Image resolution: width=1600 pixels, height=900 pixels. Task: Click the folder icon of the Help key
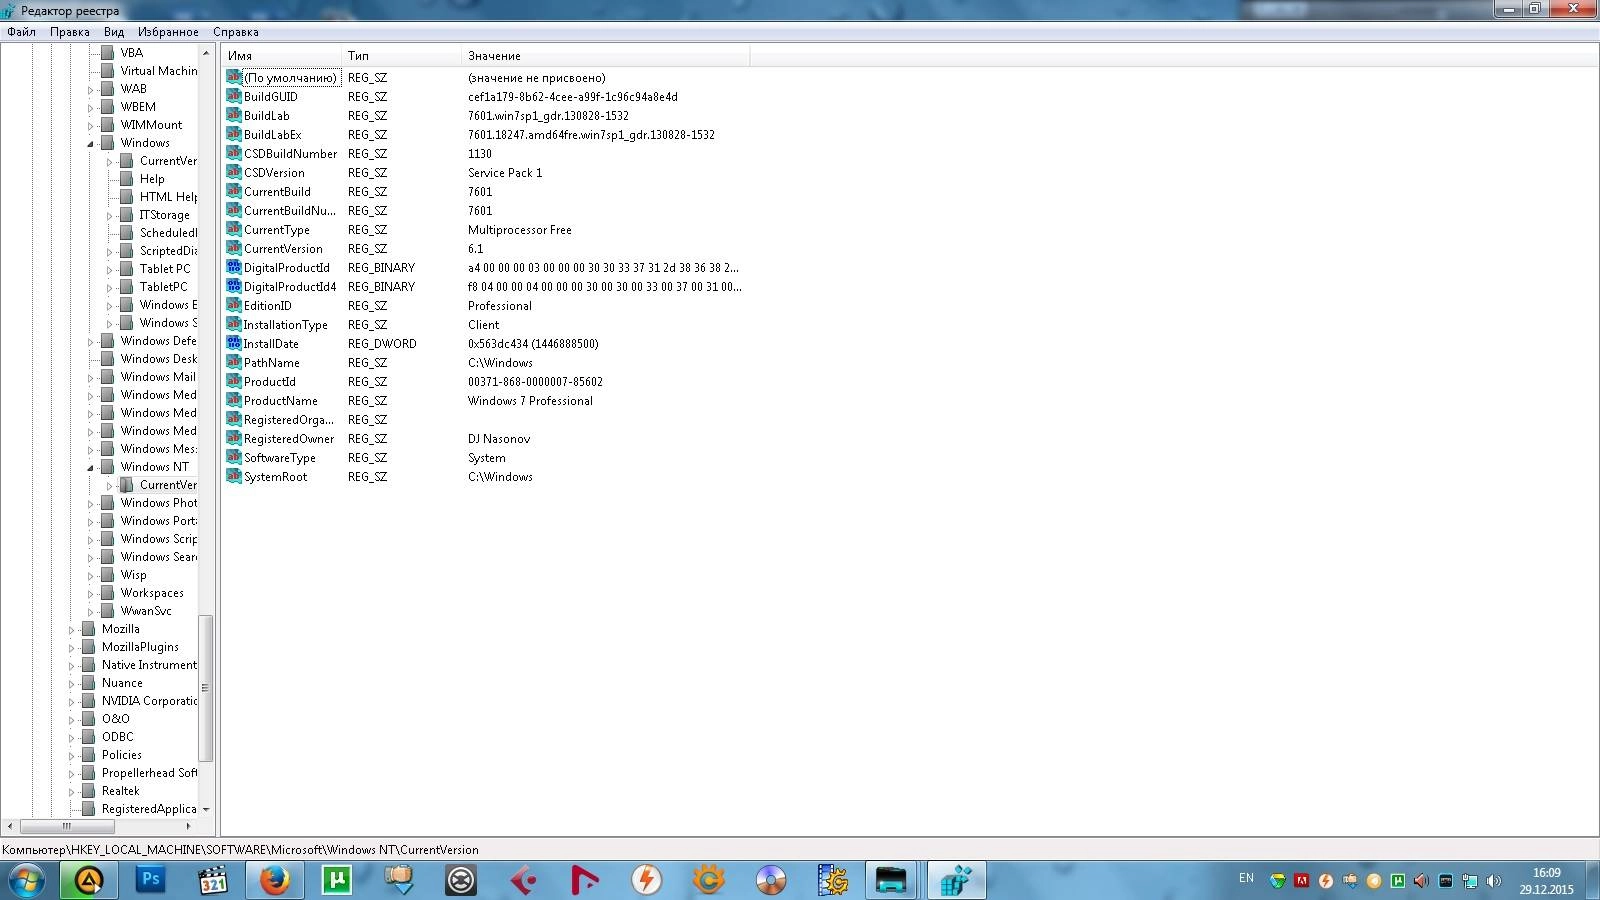127,179
